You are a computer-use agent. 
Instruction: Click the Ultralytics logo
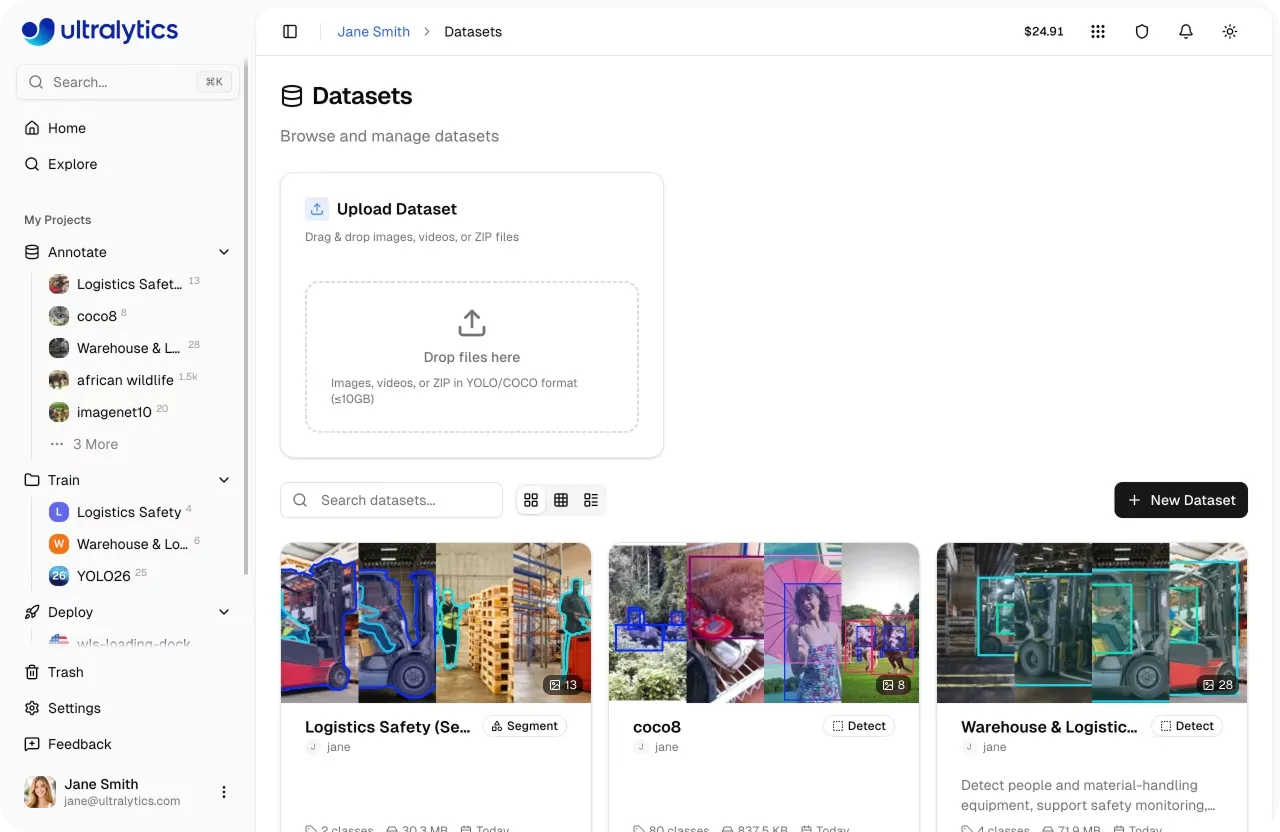pyautogui.click(x=100, y=31)
